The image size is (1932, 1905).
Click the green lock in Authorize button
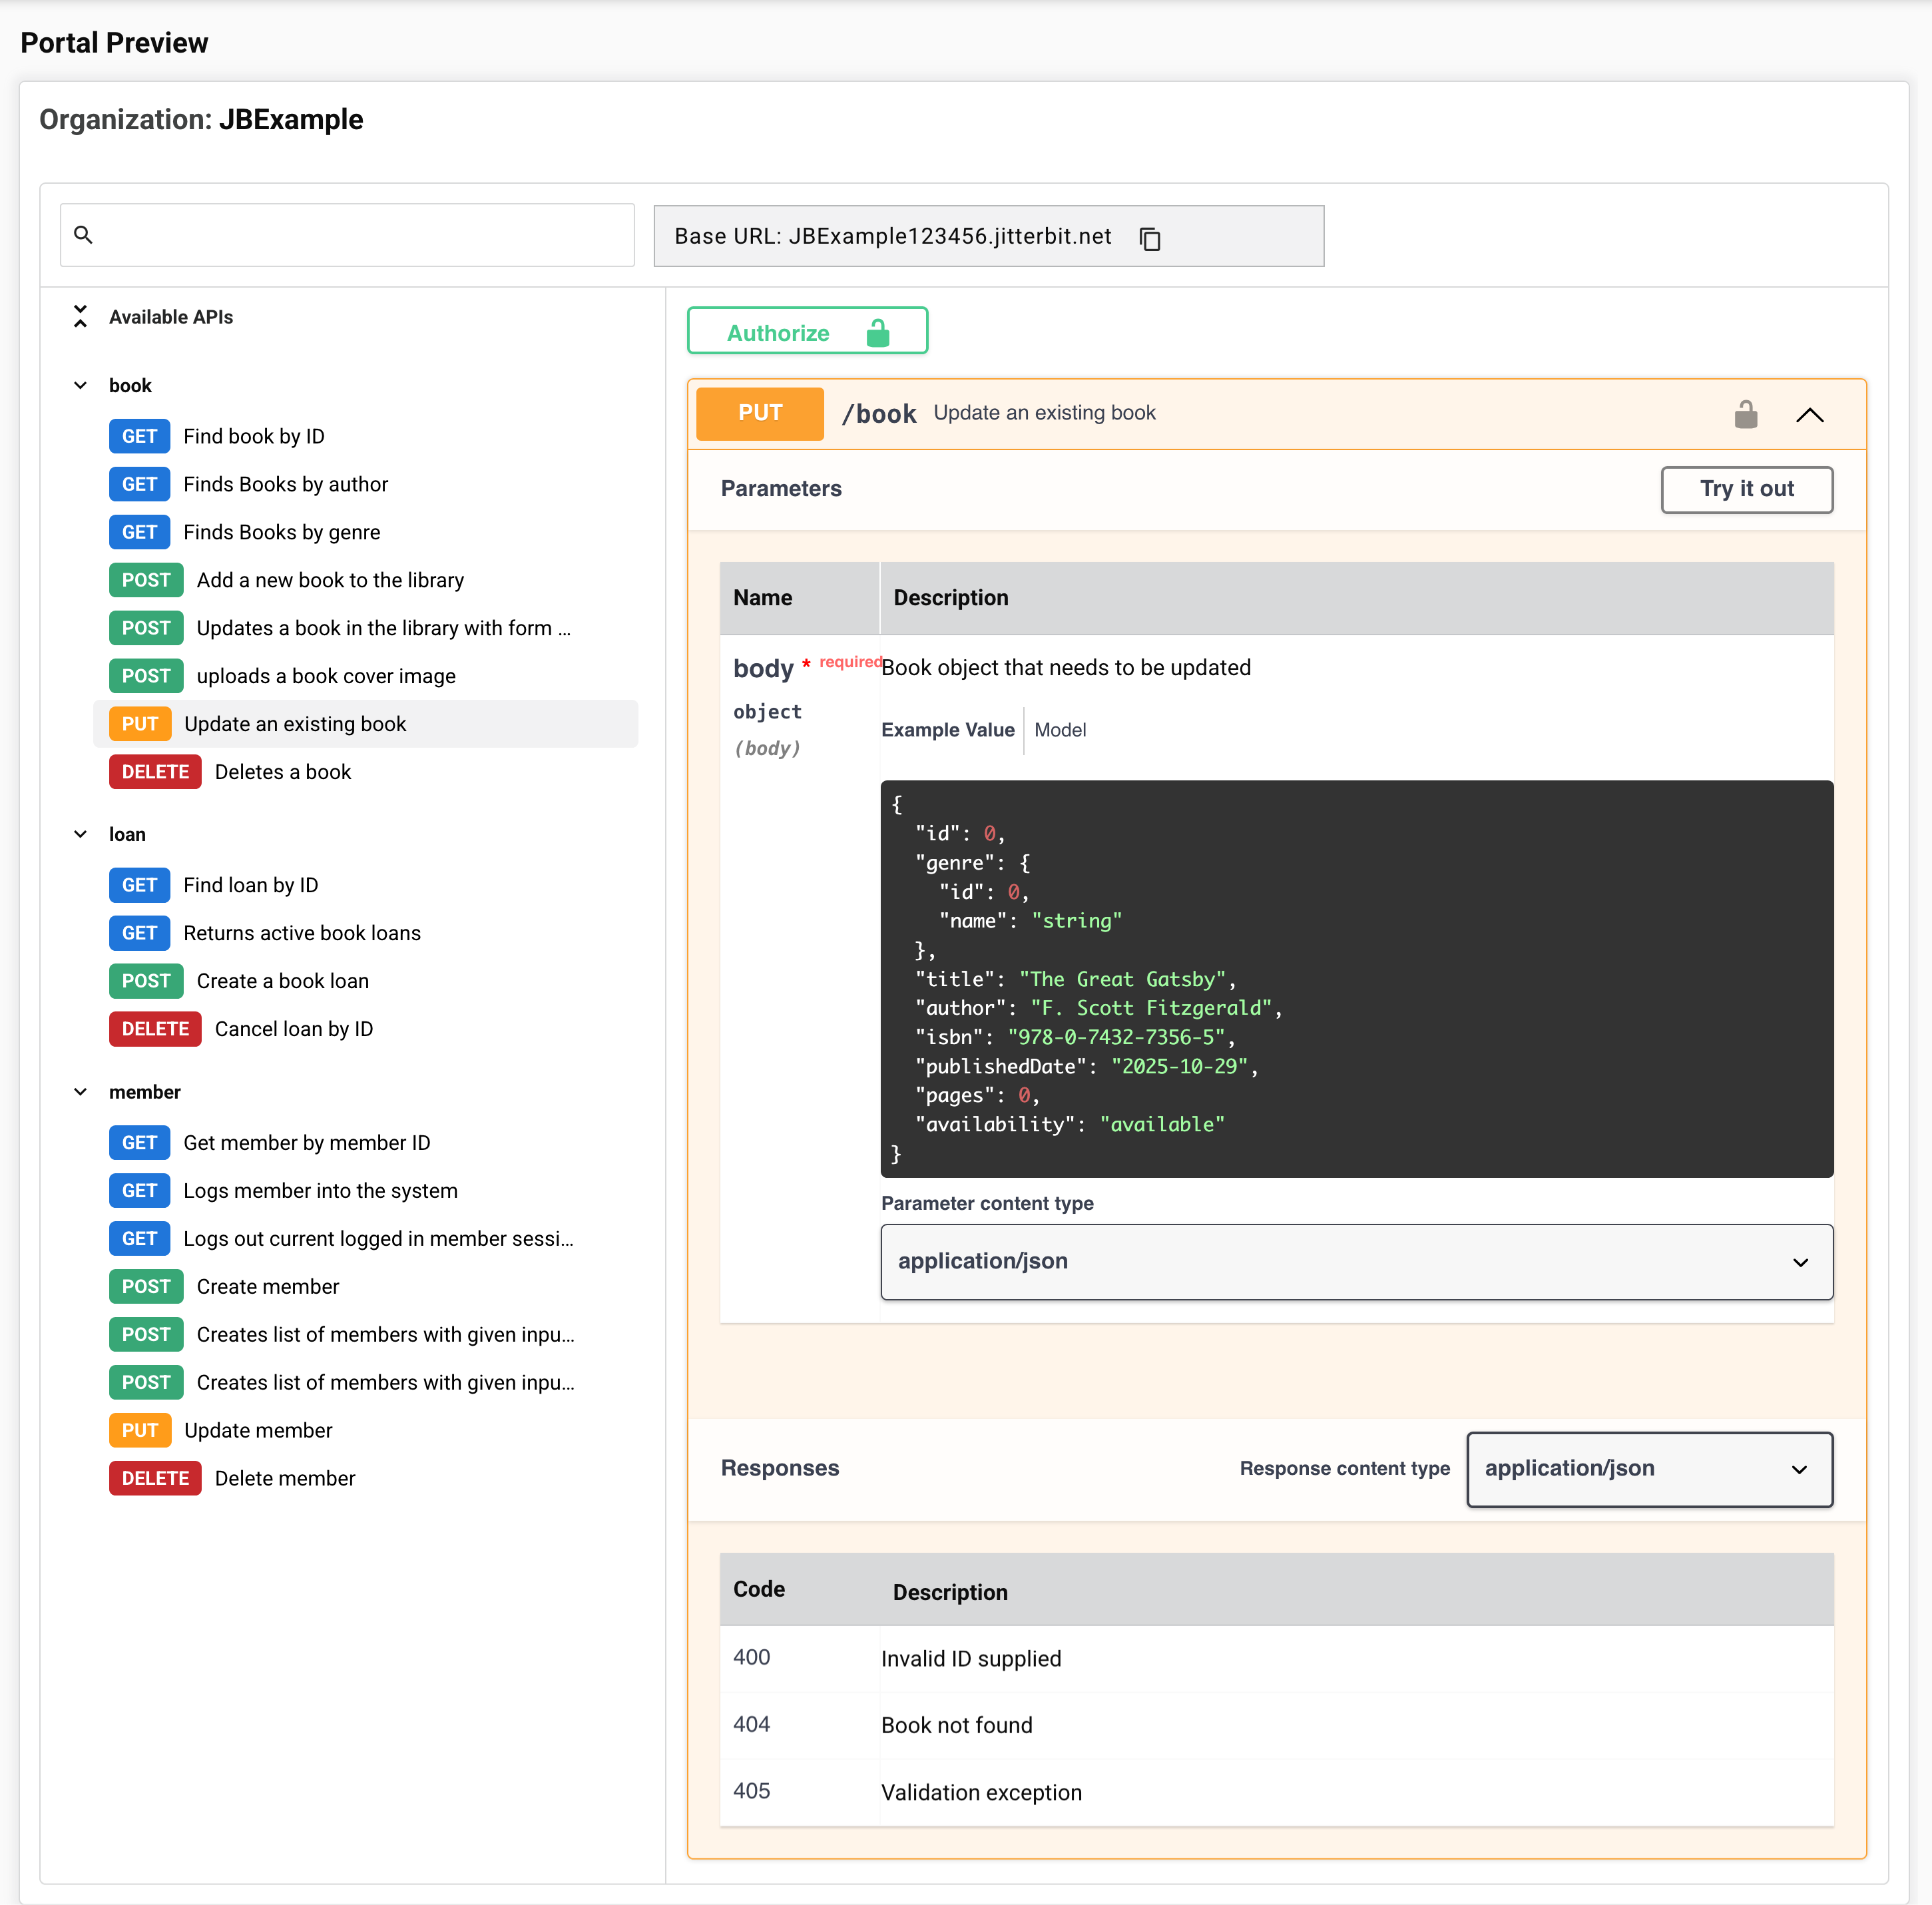877,332
